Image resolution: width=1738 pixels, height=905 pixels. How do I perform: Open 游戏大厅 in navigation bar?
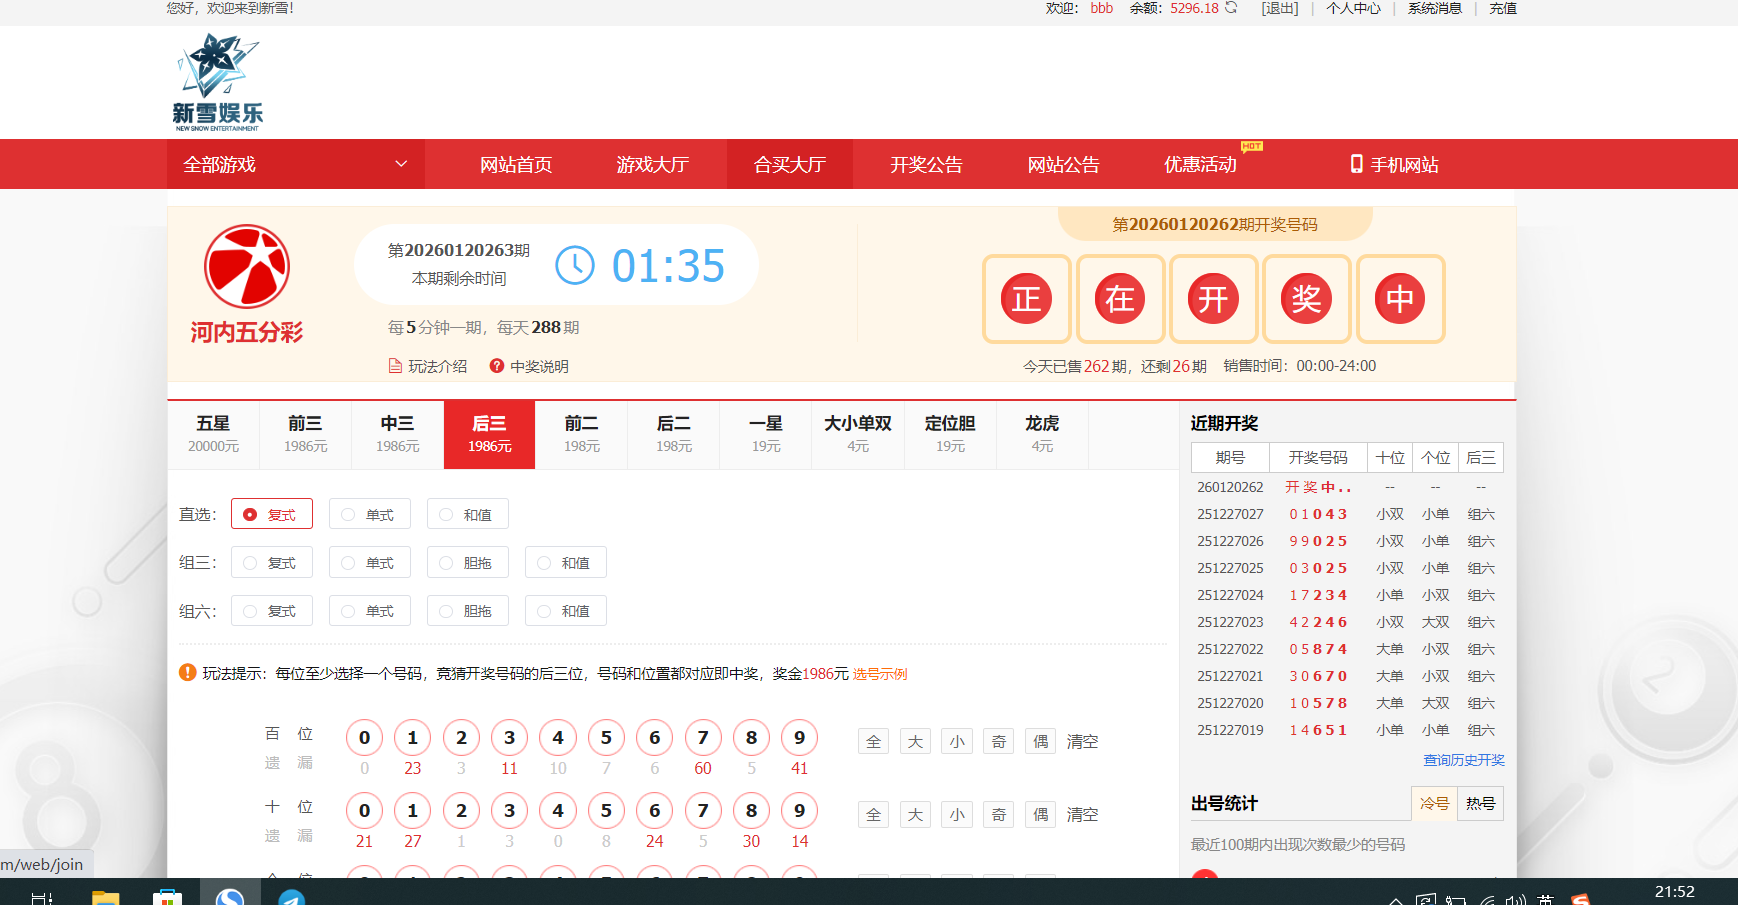652,165
